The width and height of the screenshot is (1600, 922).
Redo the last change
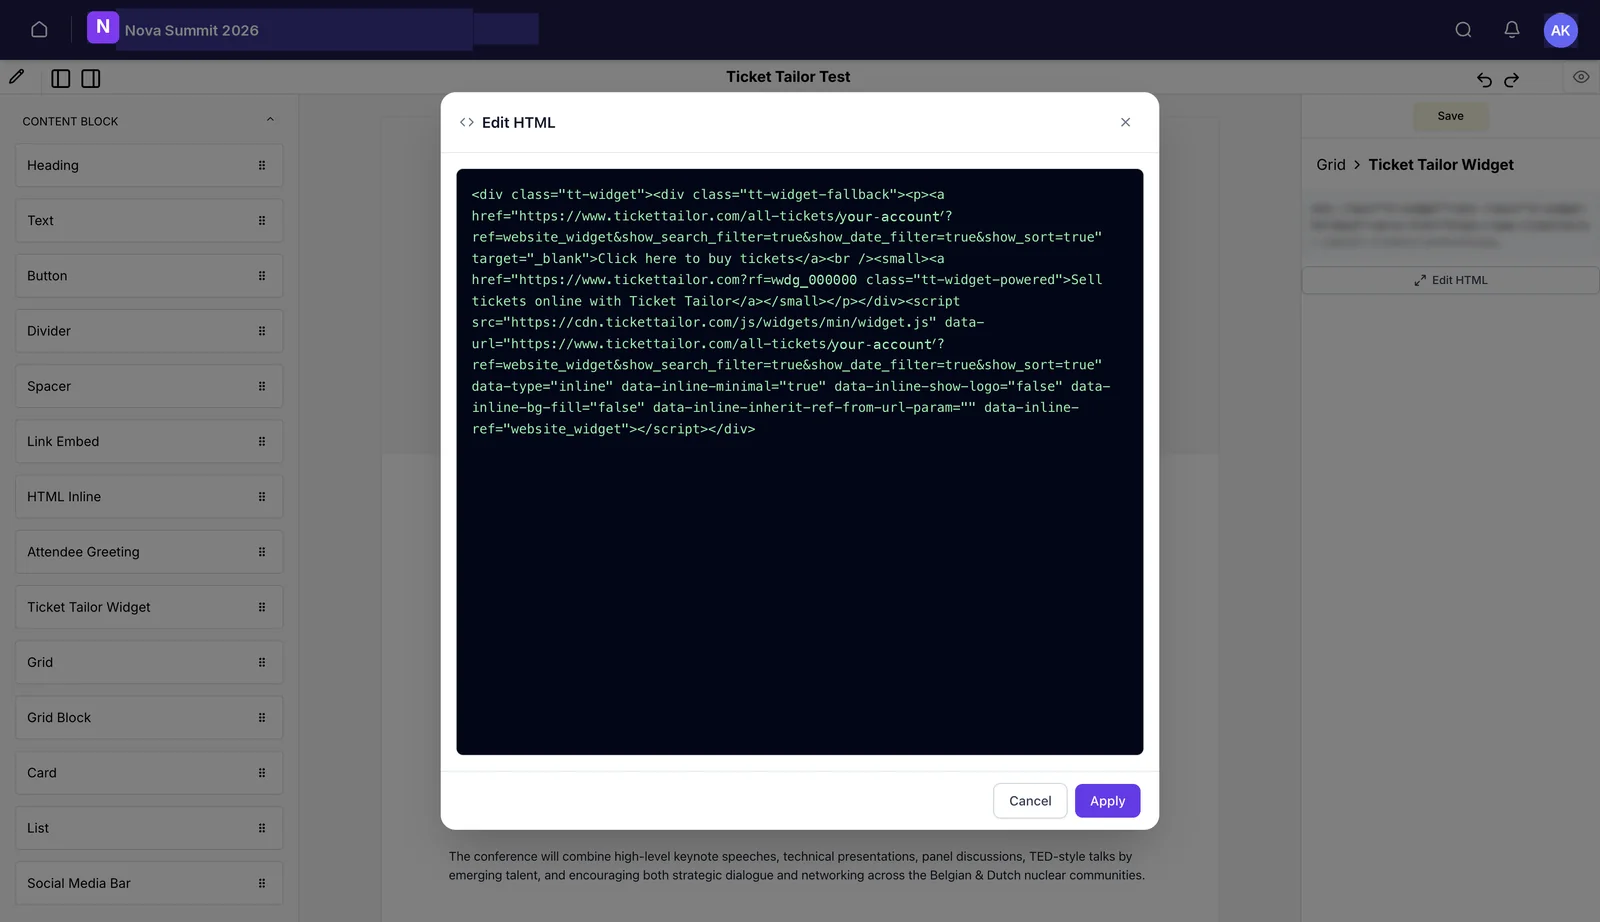[x=1511, y=80]
